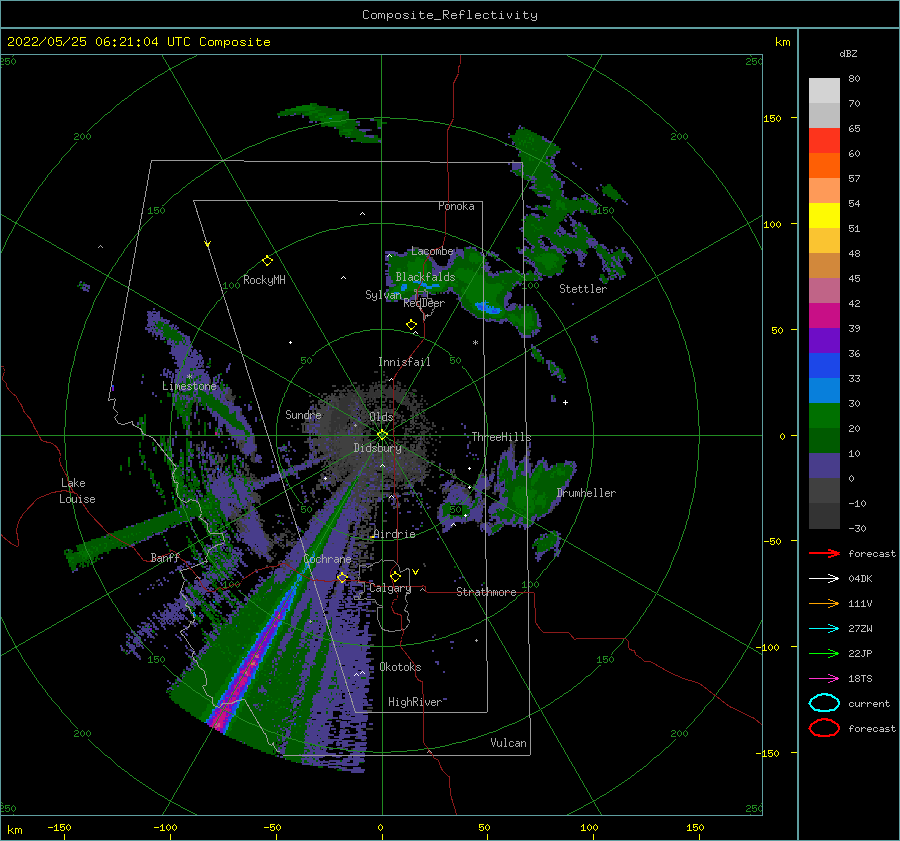
Task: Click the Composite_Reflectivity title
Action: pyautogui.click(x=450, y=15)
